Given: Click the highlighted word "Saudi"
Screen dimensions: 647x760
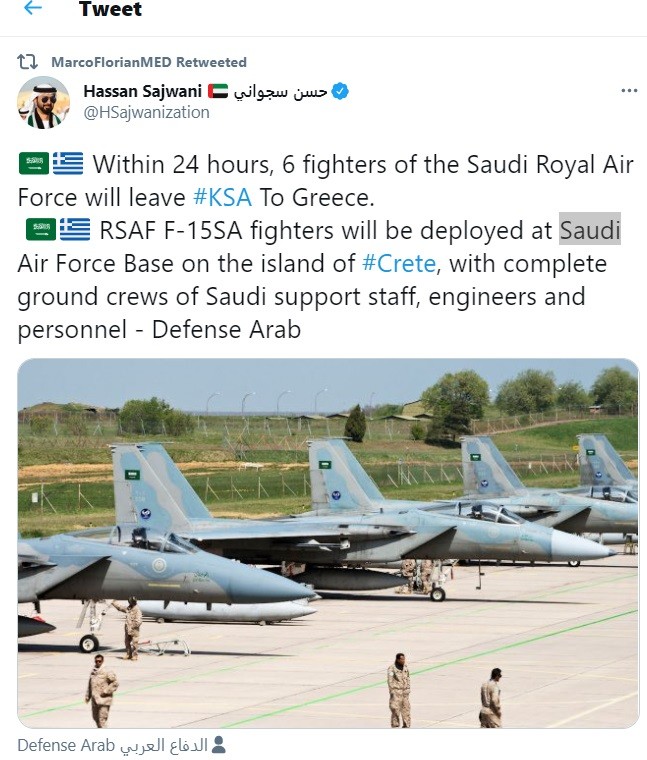Looking at the screenshot, I should pos(589,230).
